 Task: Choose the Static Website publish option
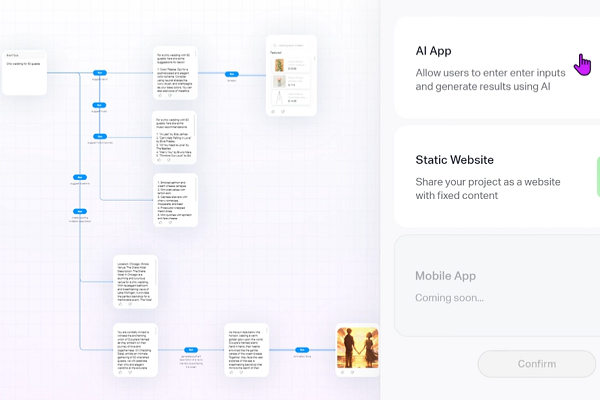click(497, 176)
